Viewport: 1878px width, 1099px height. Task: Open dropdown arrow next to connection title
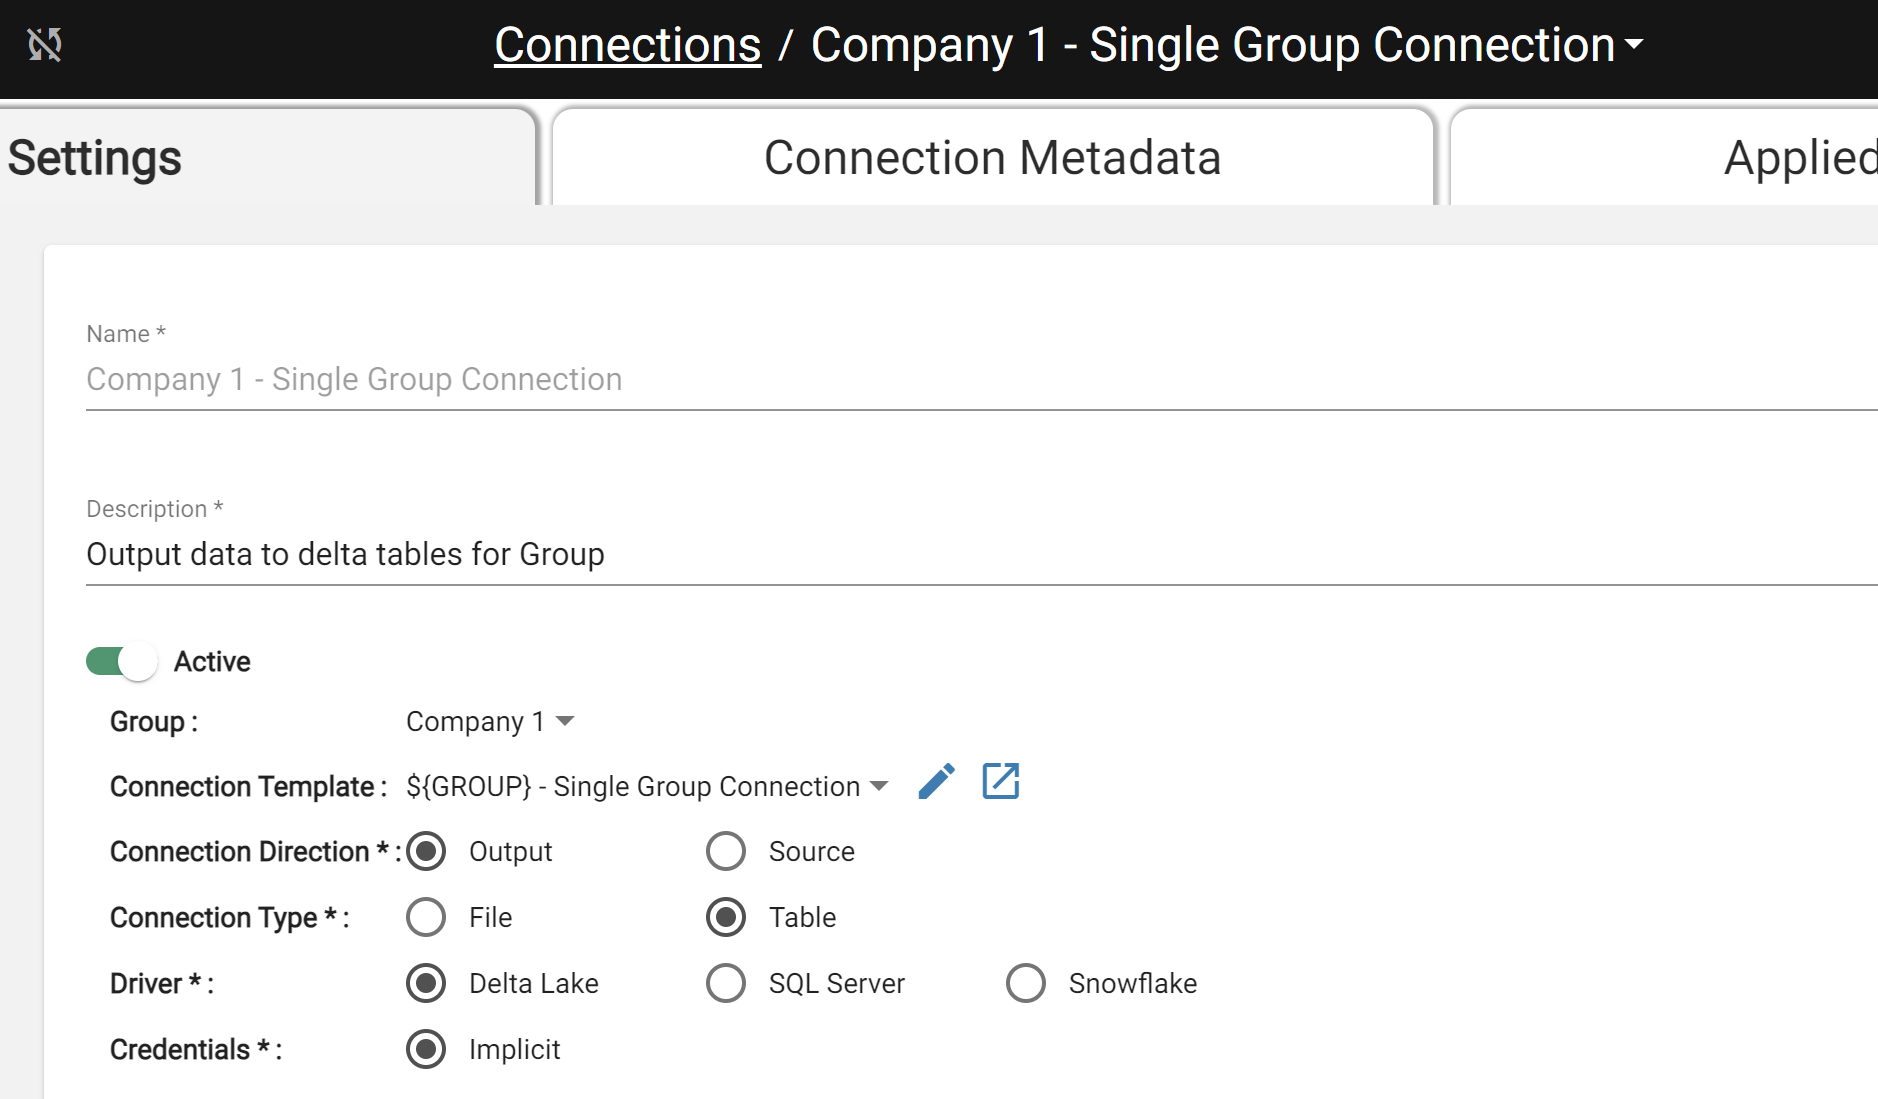1634,45
